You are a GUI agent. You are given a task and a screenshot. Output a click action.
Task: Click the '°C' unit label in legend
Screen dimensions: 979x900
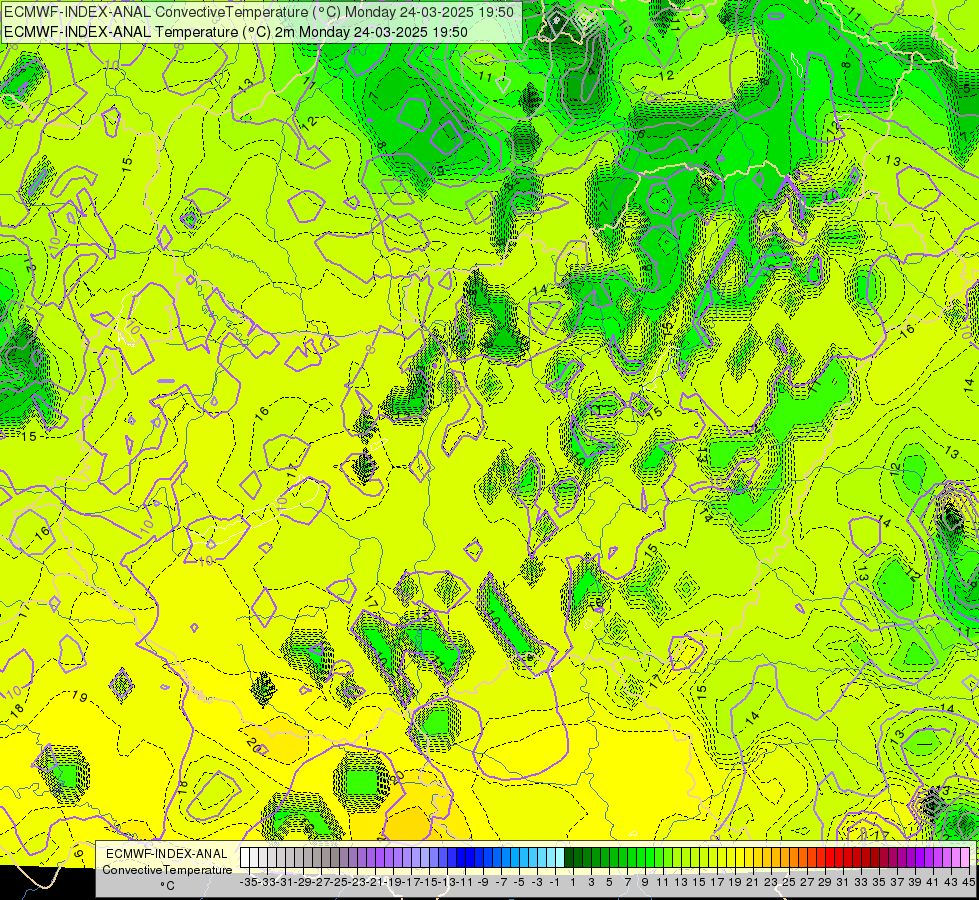coord(167,886)
